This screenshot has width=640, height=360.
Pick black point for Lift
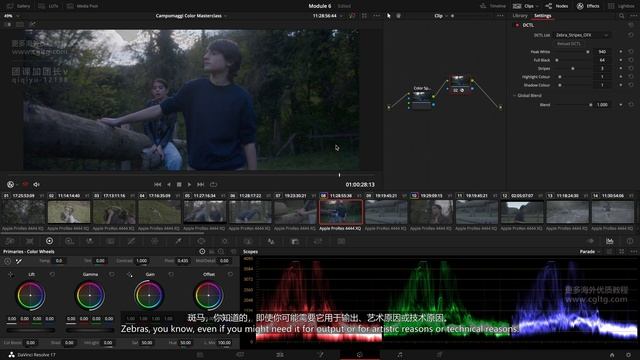[11, 274]
